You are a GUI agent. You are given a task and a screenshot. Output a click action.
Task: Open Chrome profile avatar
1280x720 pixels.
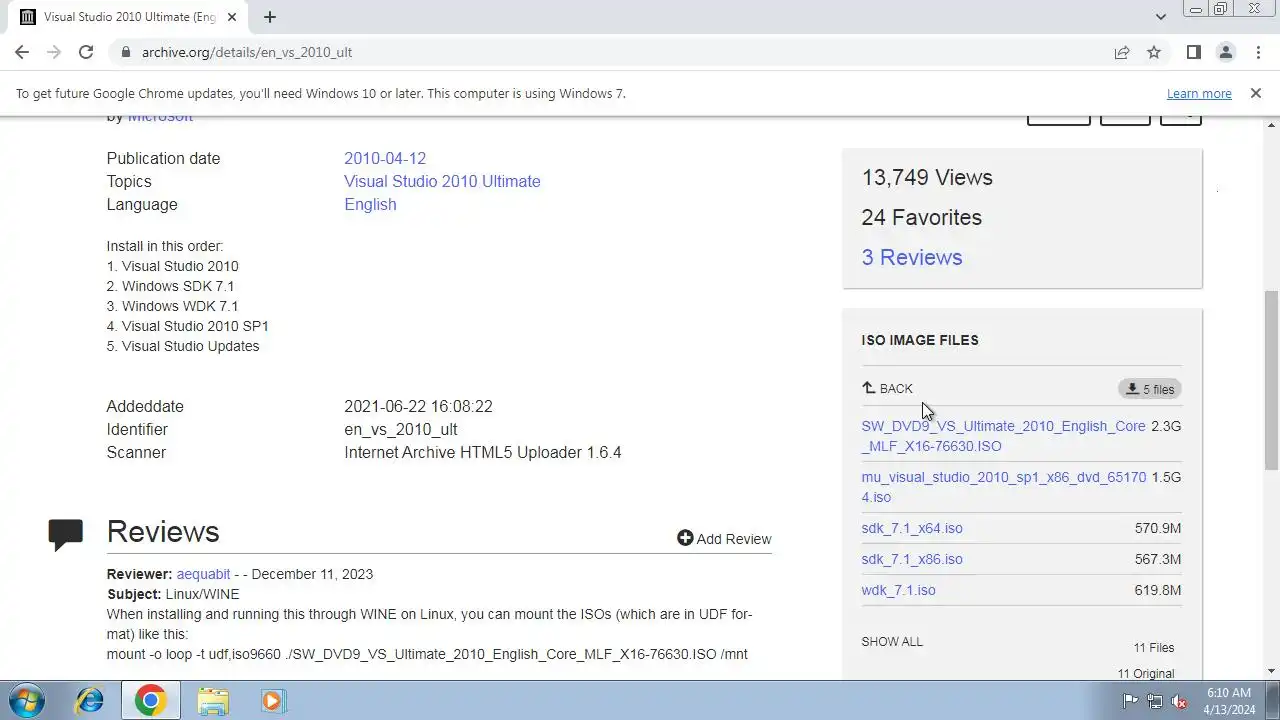[1225, 52]
